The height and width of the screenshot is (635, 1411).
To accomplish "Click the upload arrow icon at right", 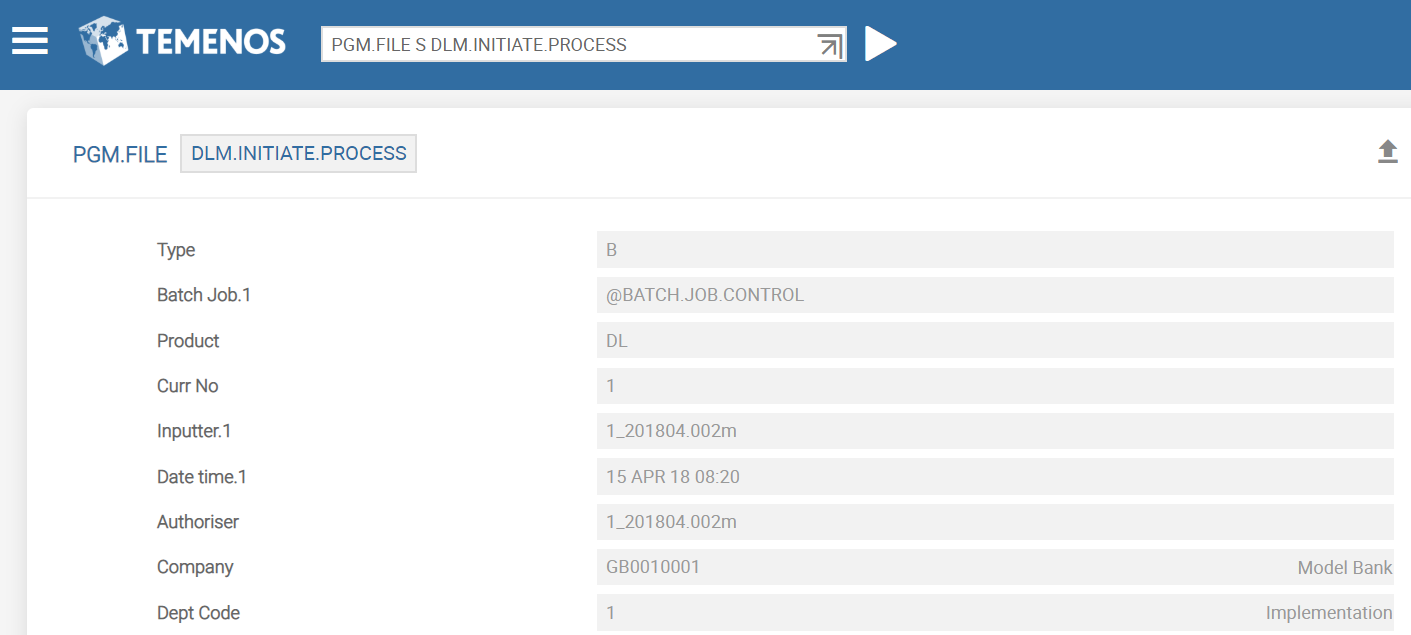I will 1387,152.
